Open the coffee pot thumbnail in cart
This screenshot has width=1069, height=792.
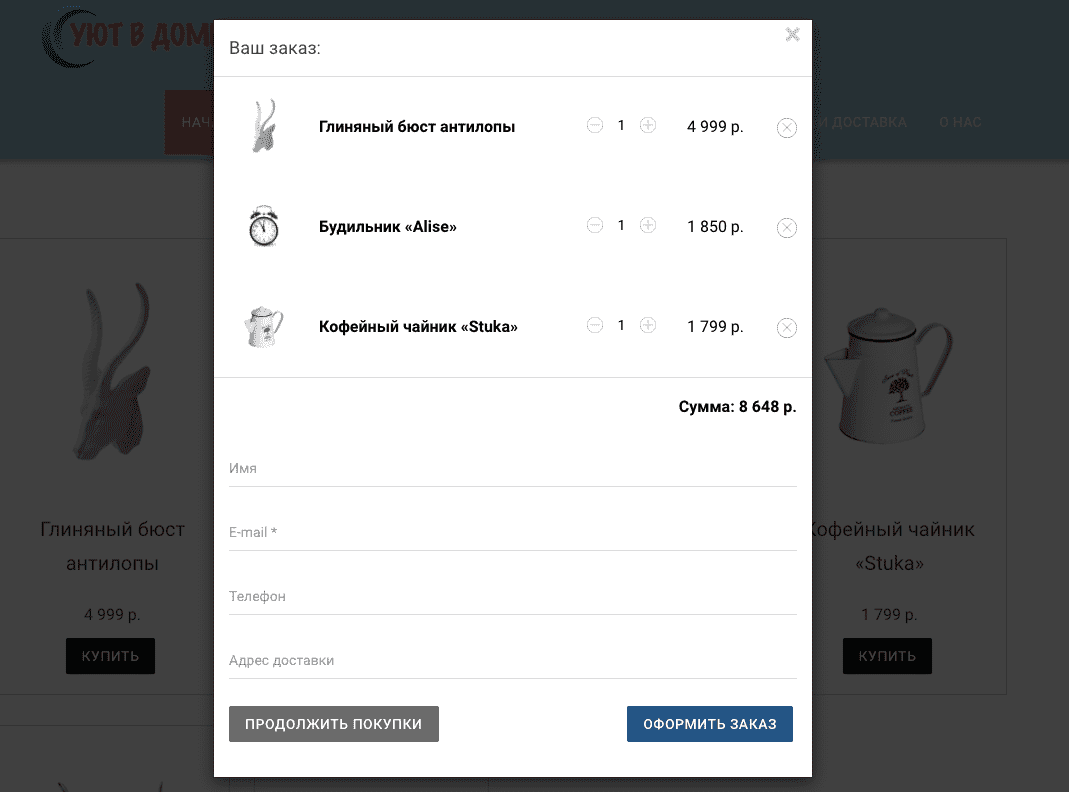264,326
